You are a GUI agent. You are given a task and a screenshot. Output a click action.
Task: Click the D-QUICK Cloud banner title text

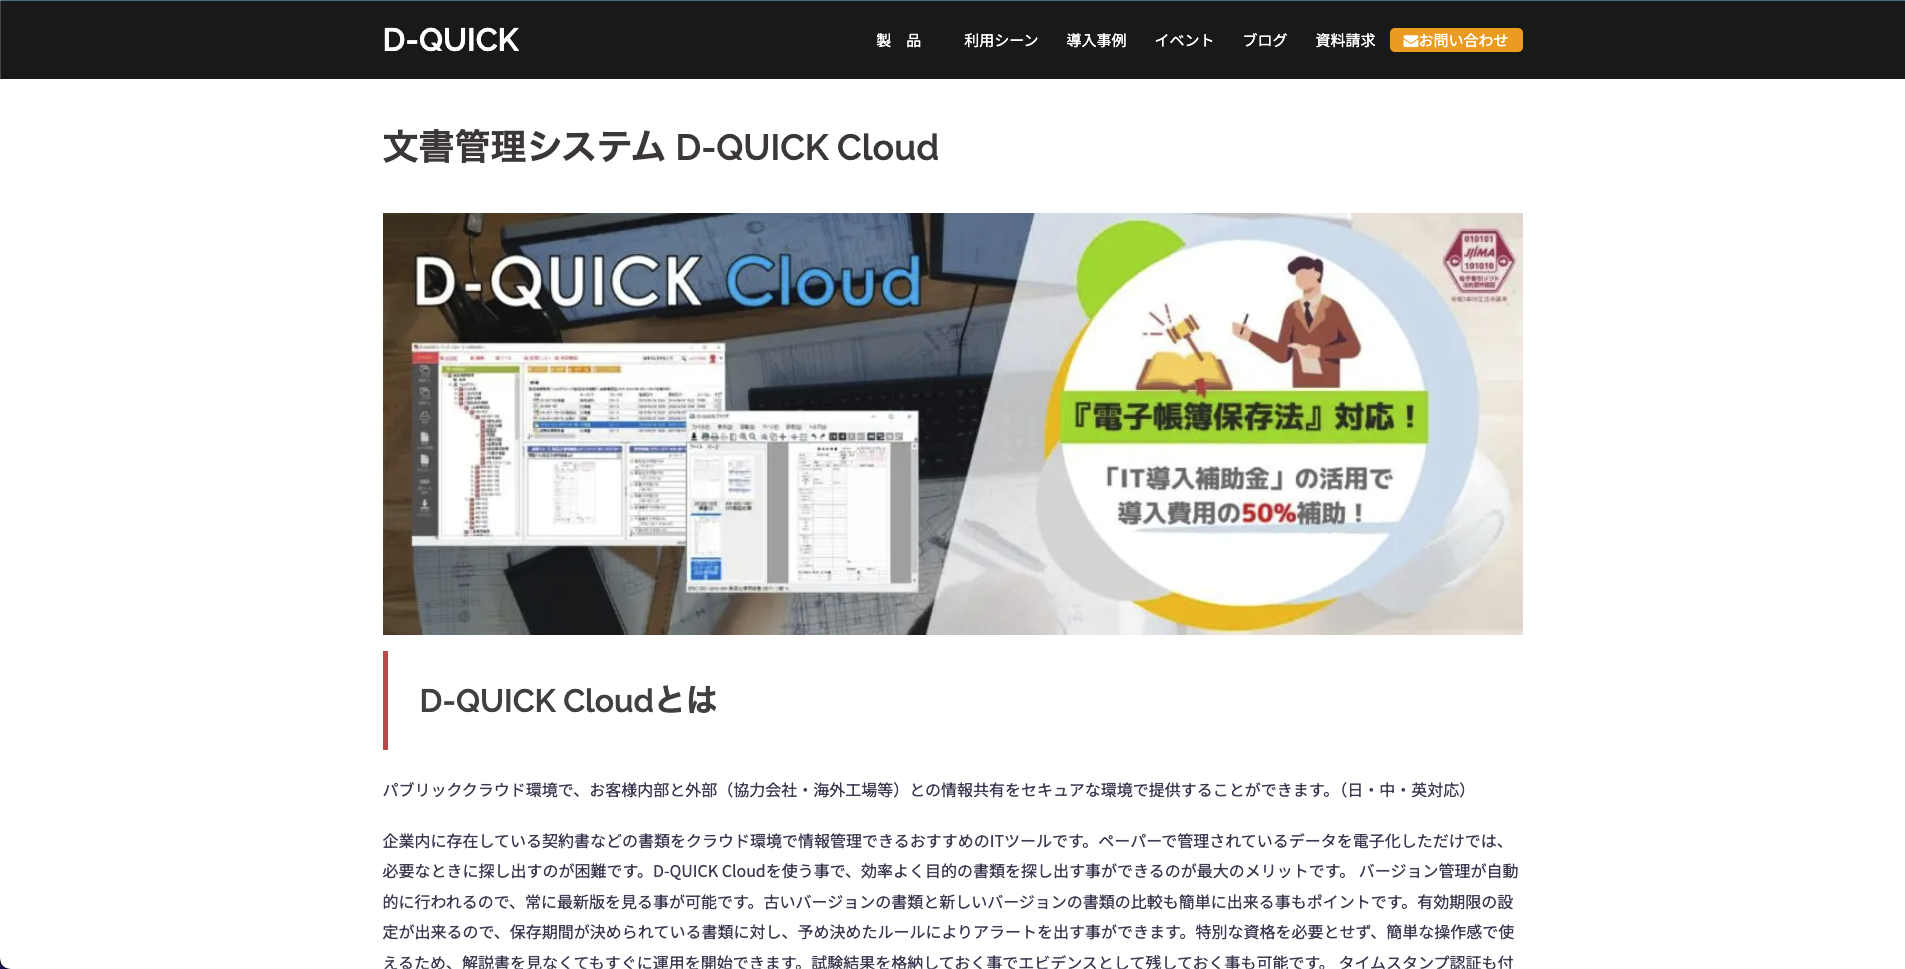(x=667, y=281)
